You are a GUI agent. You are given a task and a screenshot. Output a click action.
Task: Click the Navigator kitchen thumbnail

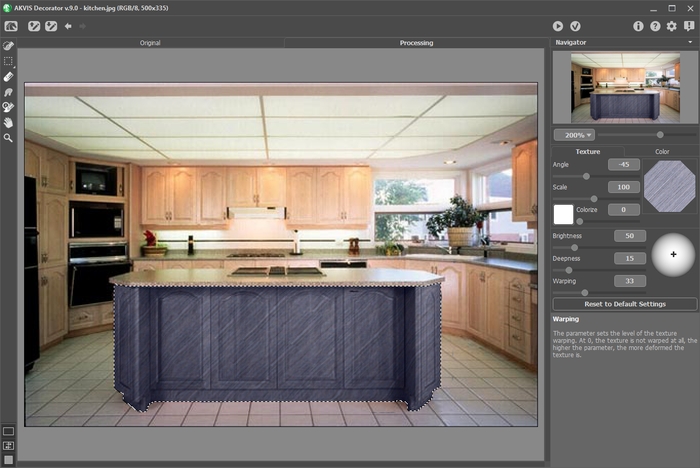(x=625, y=88)
